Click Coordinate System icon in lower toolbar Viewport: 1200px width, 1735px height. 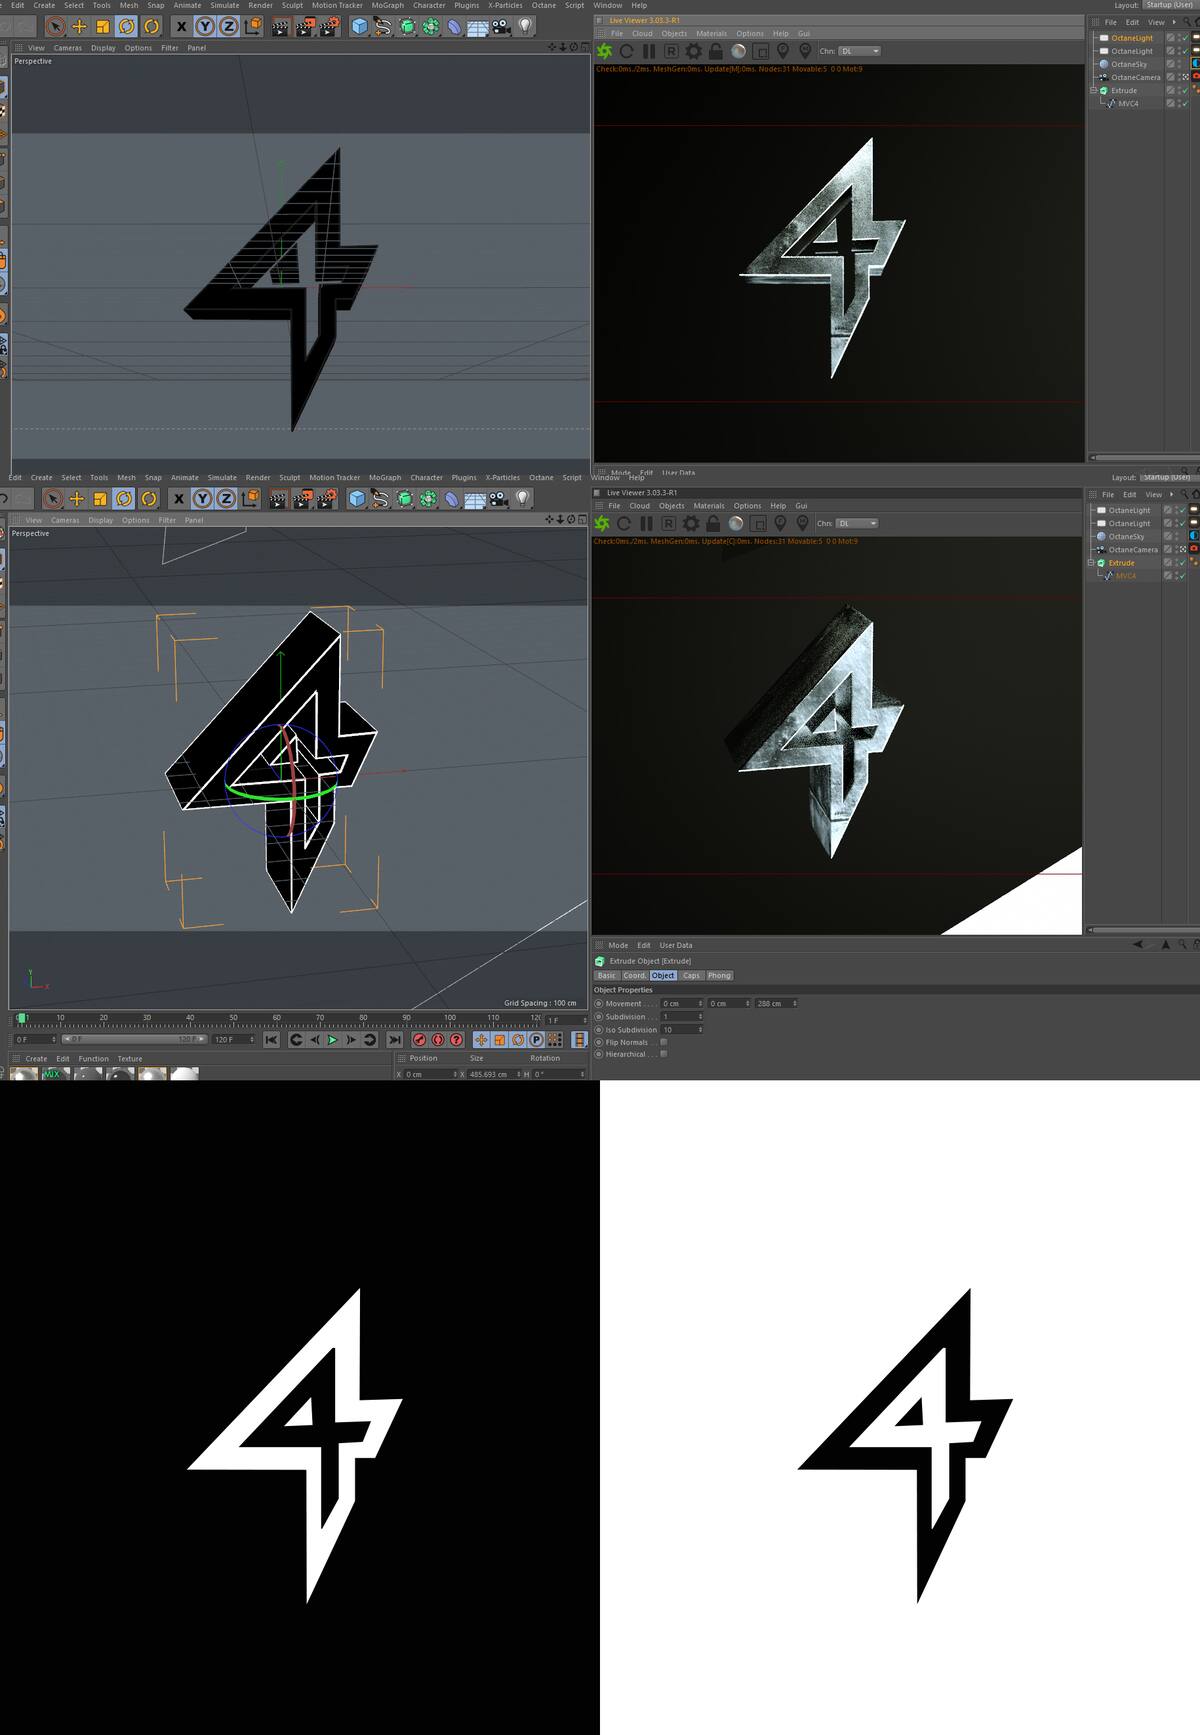coord(250,498)
